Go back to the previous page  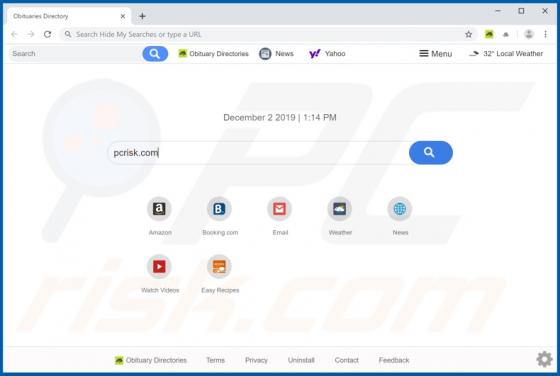pyautogui.click(x=14, y=34)
